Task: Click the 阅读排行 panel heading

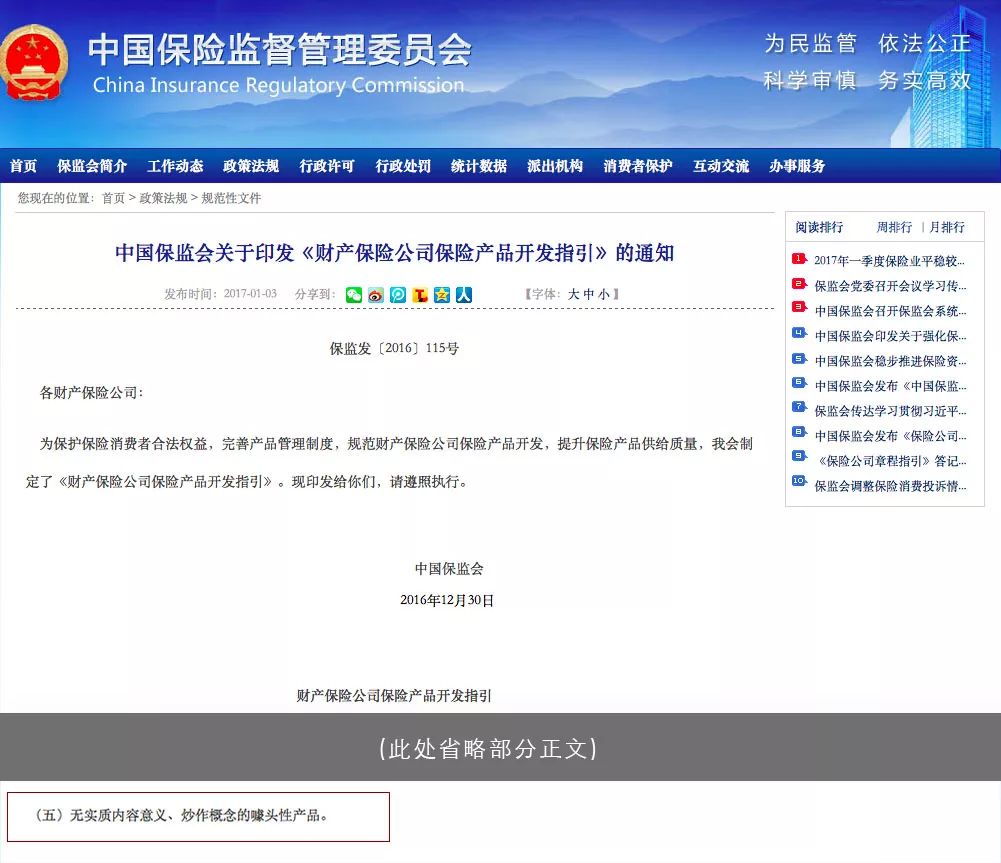Action: pos(819,227)
